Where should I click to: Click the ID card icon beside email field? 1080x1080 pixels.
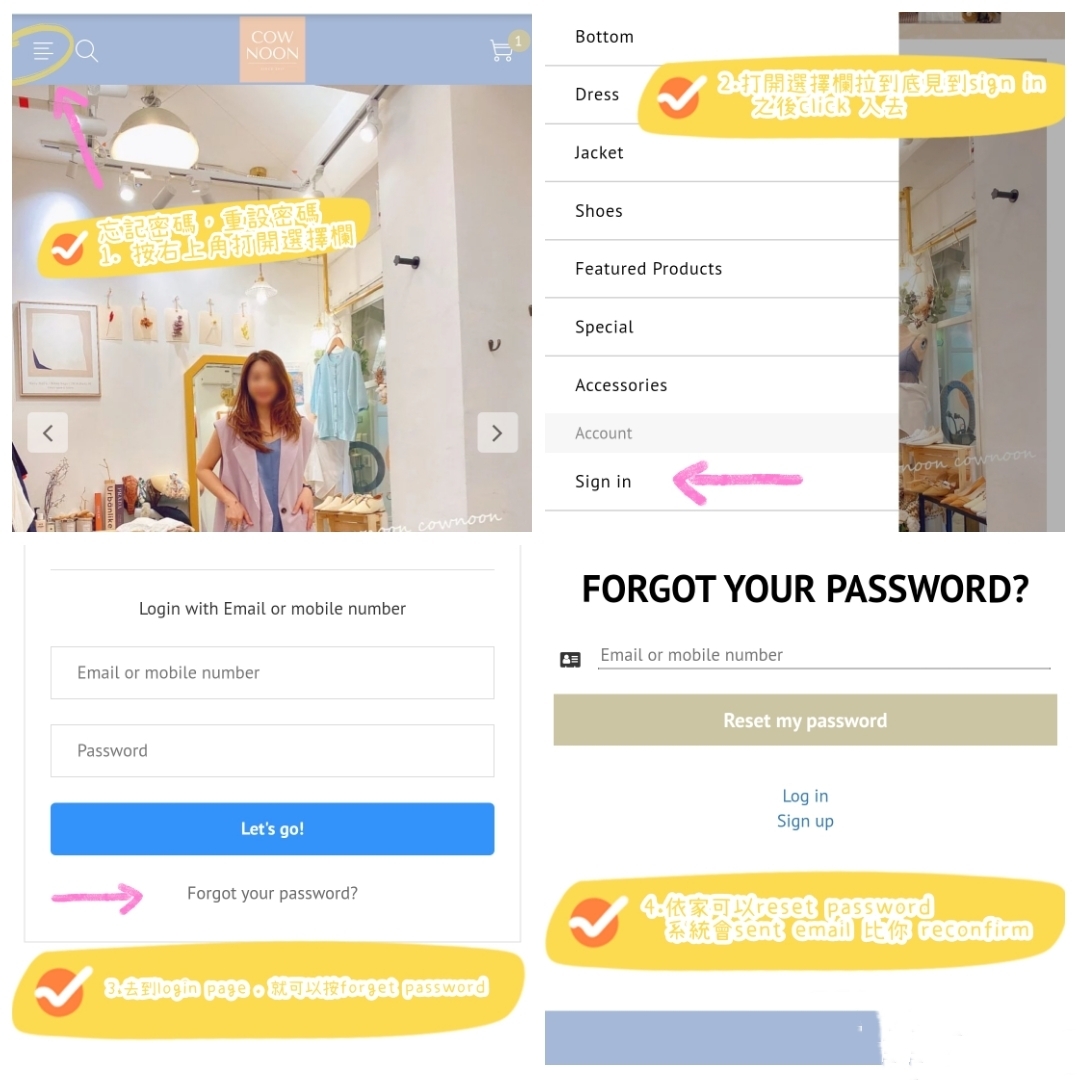[570, 660]
